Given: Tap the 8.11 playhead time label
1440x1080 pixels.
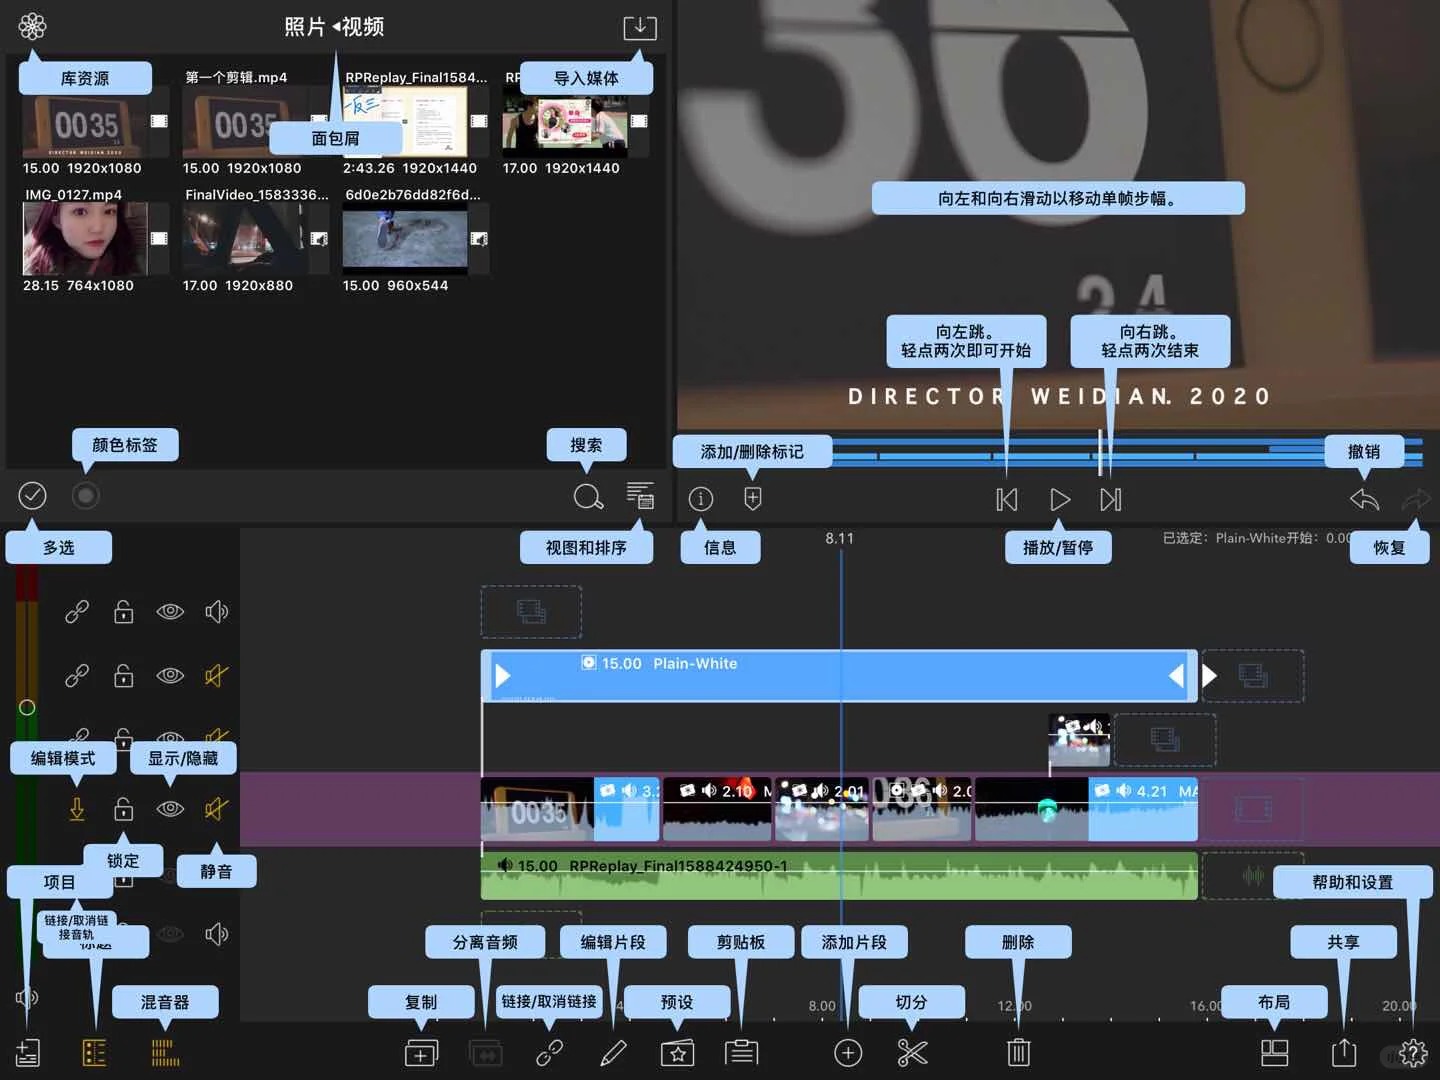Looking at the screenshot, I should click(840, 538).
